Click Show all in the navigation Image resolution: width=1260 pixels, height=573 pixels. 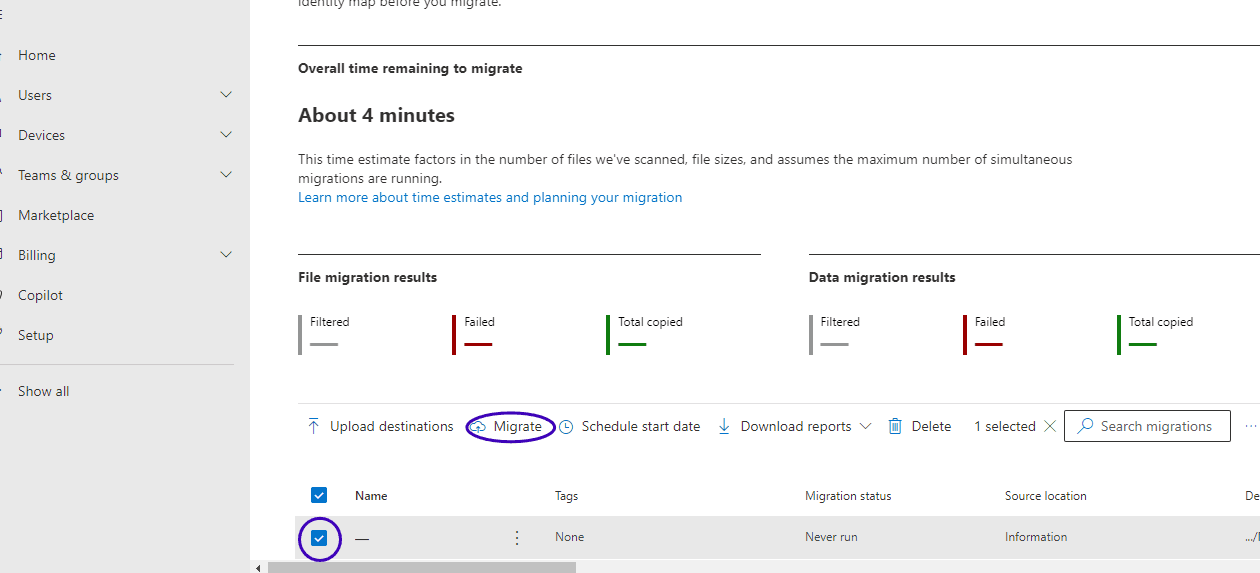pos(44,391)
